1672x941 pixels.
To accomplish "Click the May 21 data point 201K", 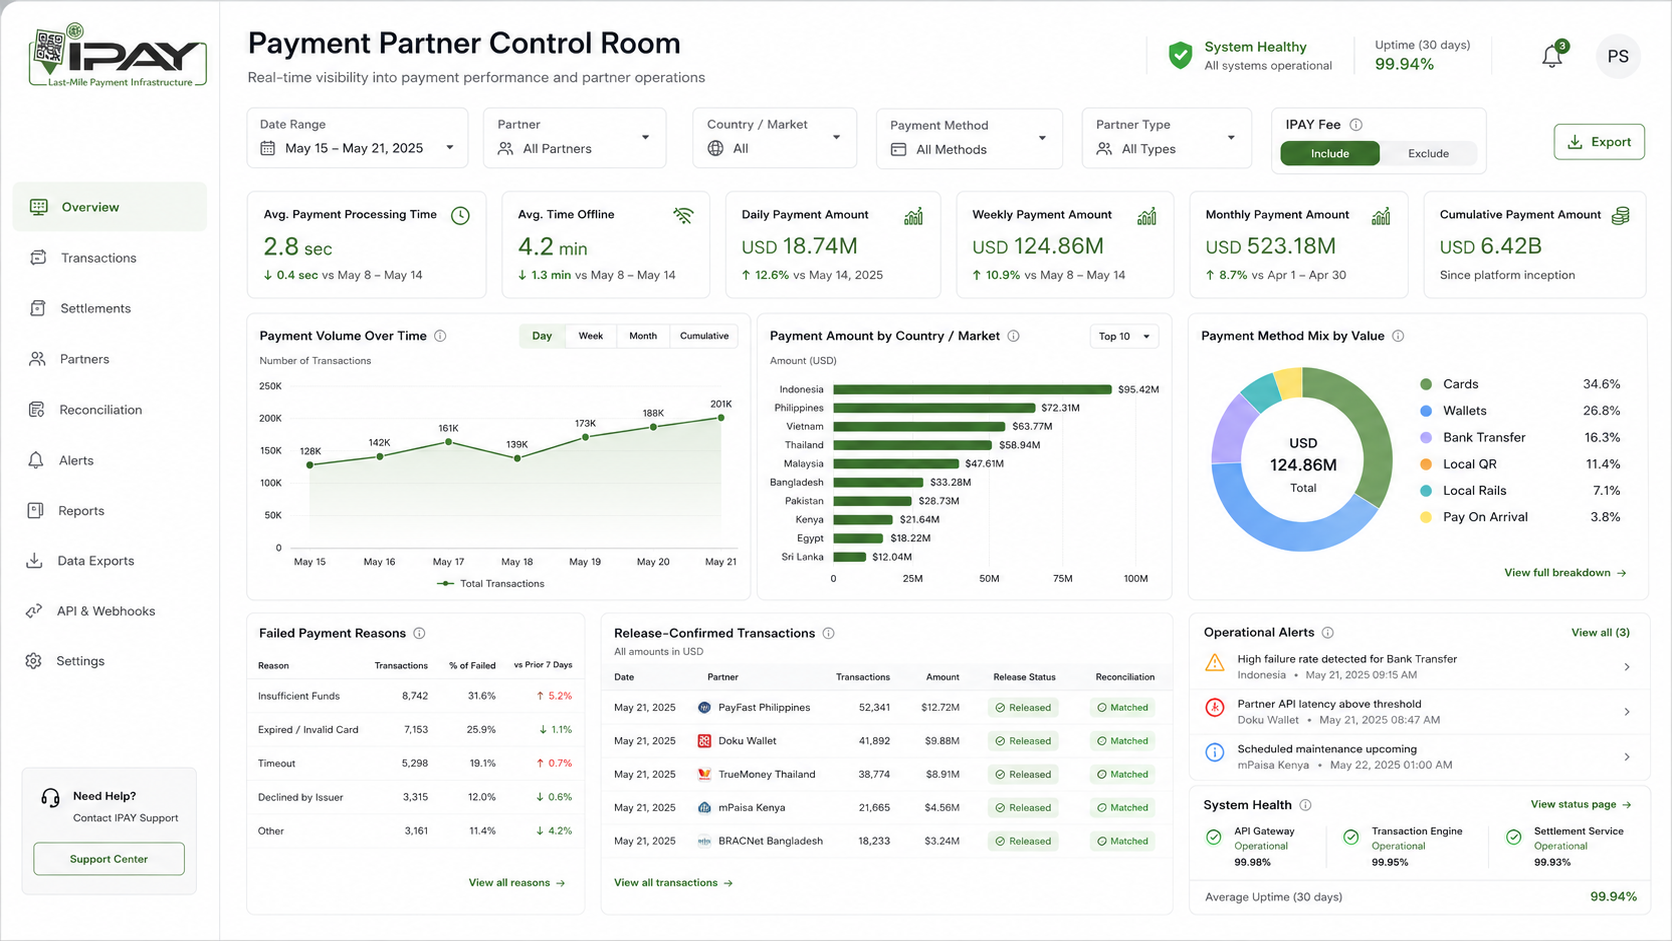I will click(x=721, y=418).
